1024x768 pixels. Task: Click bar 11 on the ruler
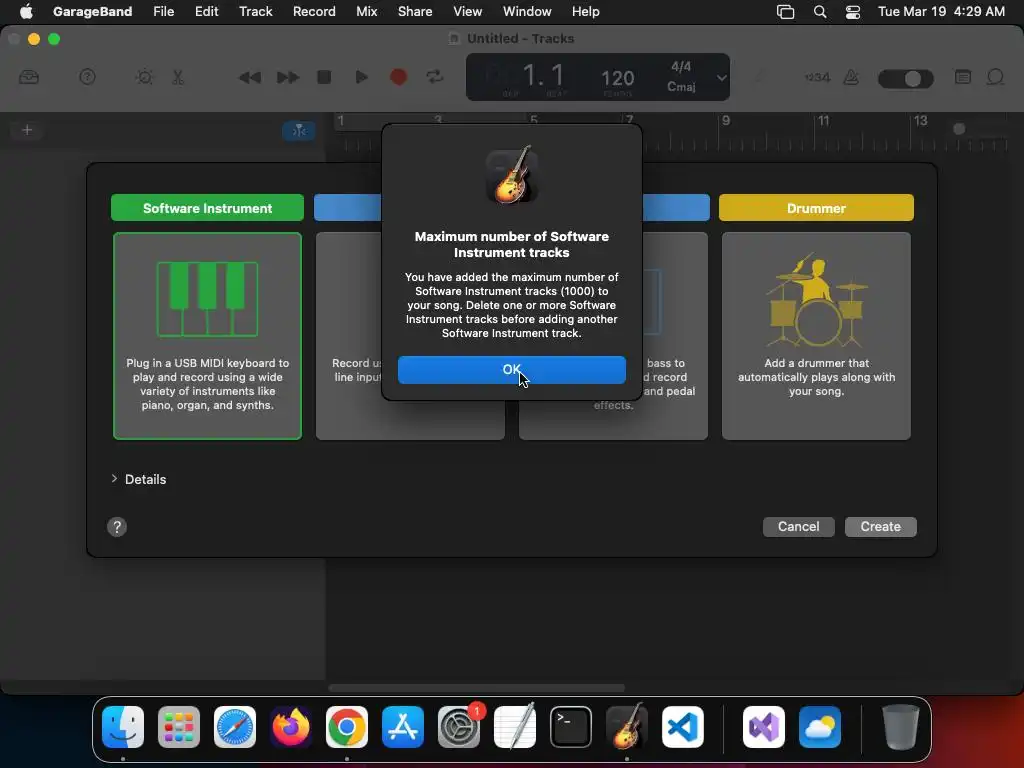[824, 121]
